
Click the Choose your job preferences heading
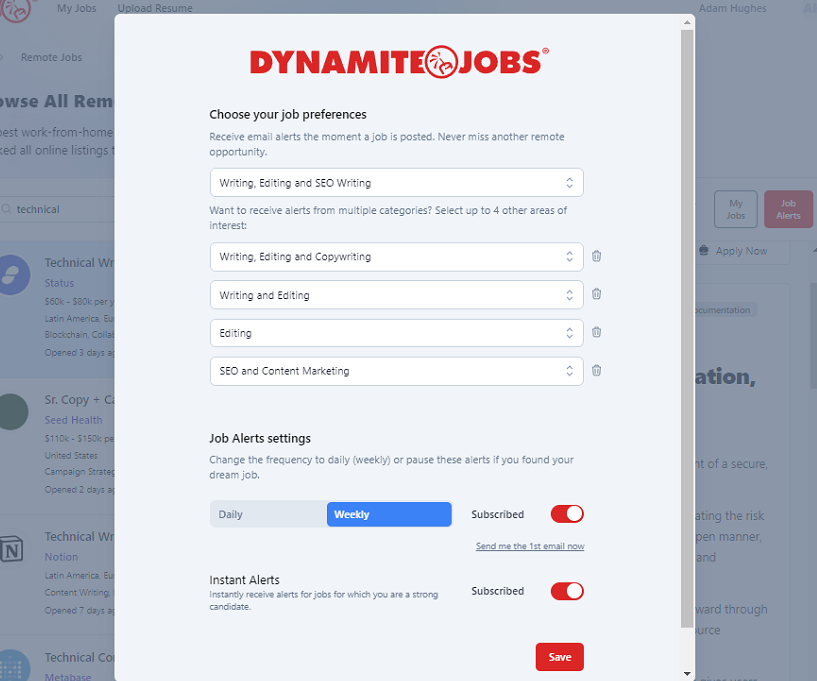[x=288, y=115]
